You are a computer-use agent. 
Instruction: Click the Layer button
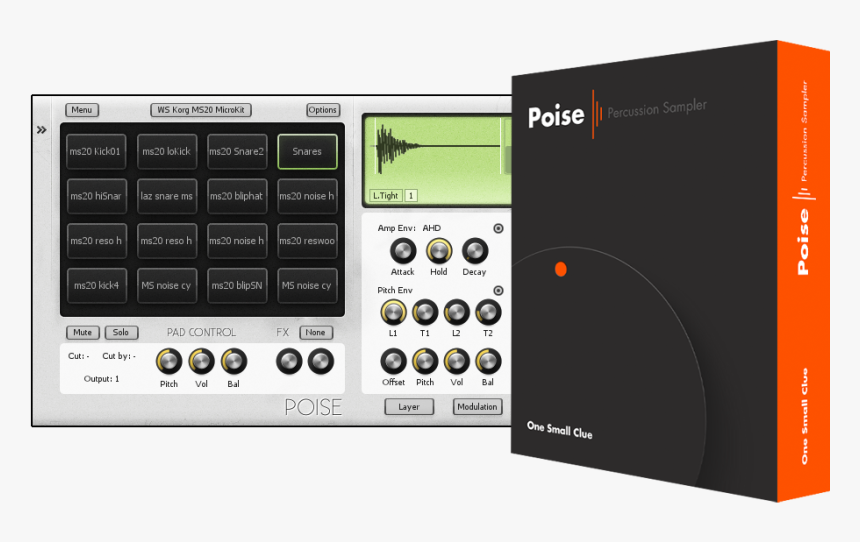coord(409,407)
